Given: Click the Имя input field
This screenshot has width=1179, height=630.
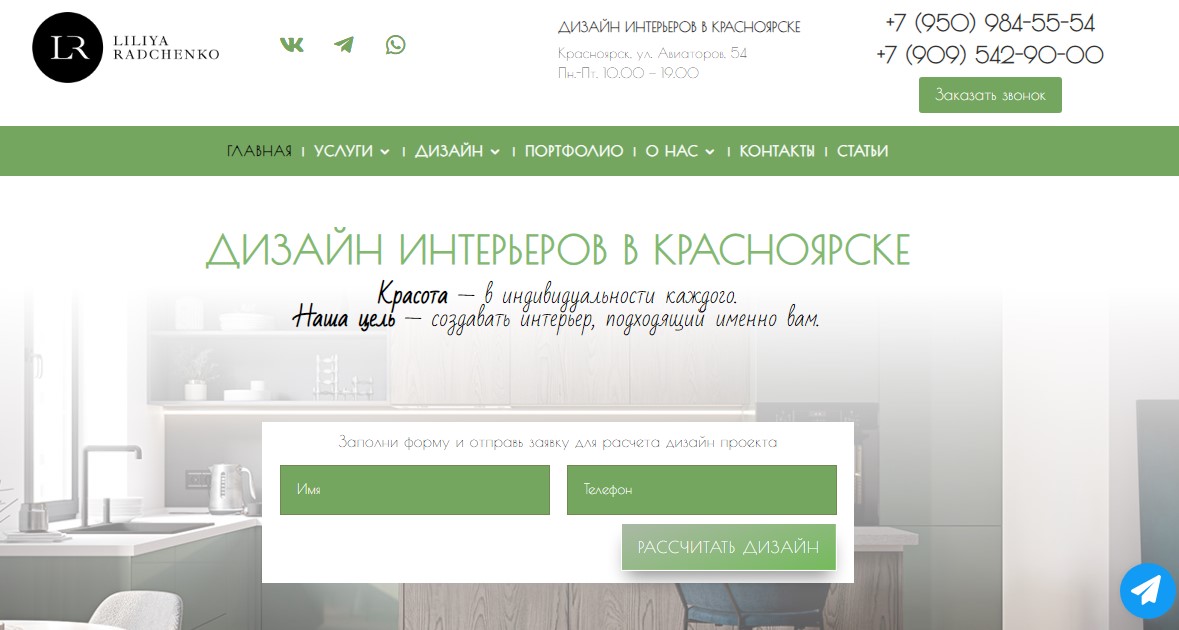Looking at the screenshot, I should point(414,489).
